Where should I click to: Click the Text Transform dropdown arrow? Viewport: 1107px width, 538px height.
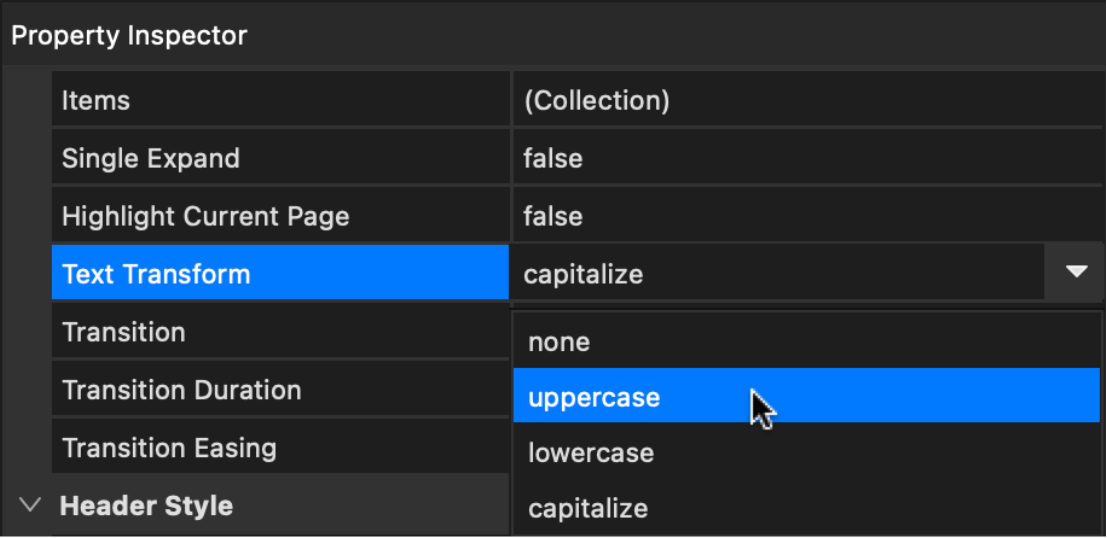click(1076, 272)
